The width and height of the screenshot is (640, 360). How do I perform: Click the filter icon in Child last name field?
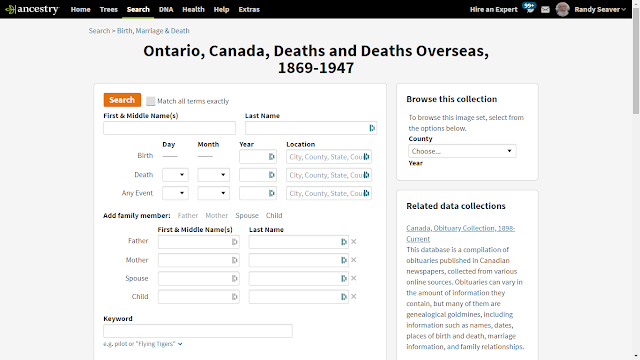point(344,297)
